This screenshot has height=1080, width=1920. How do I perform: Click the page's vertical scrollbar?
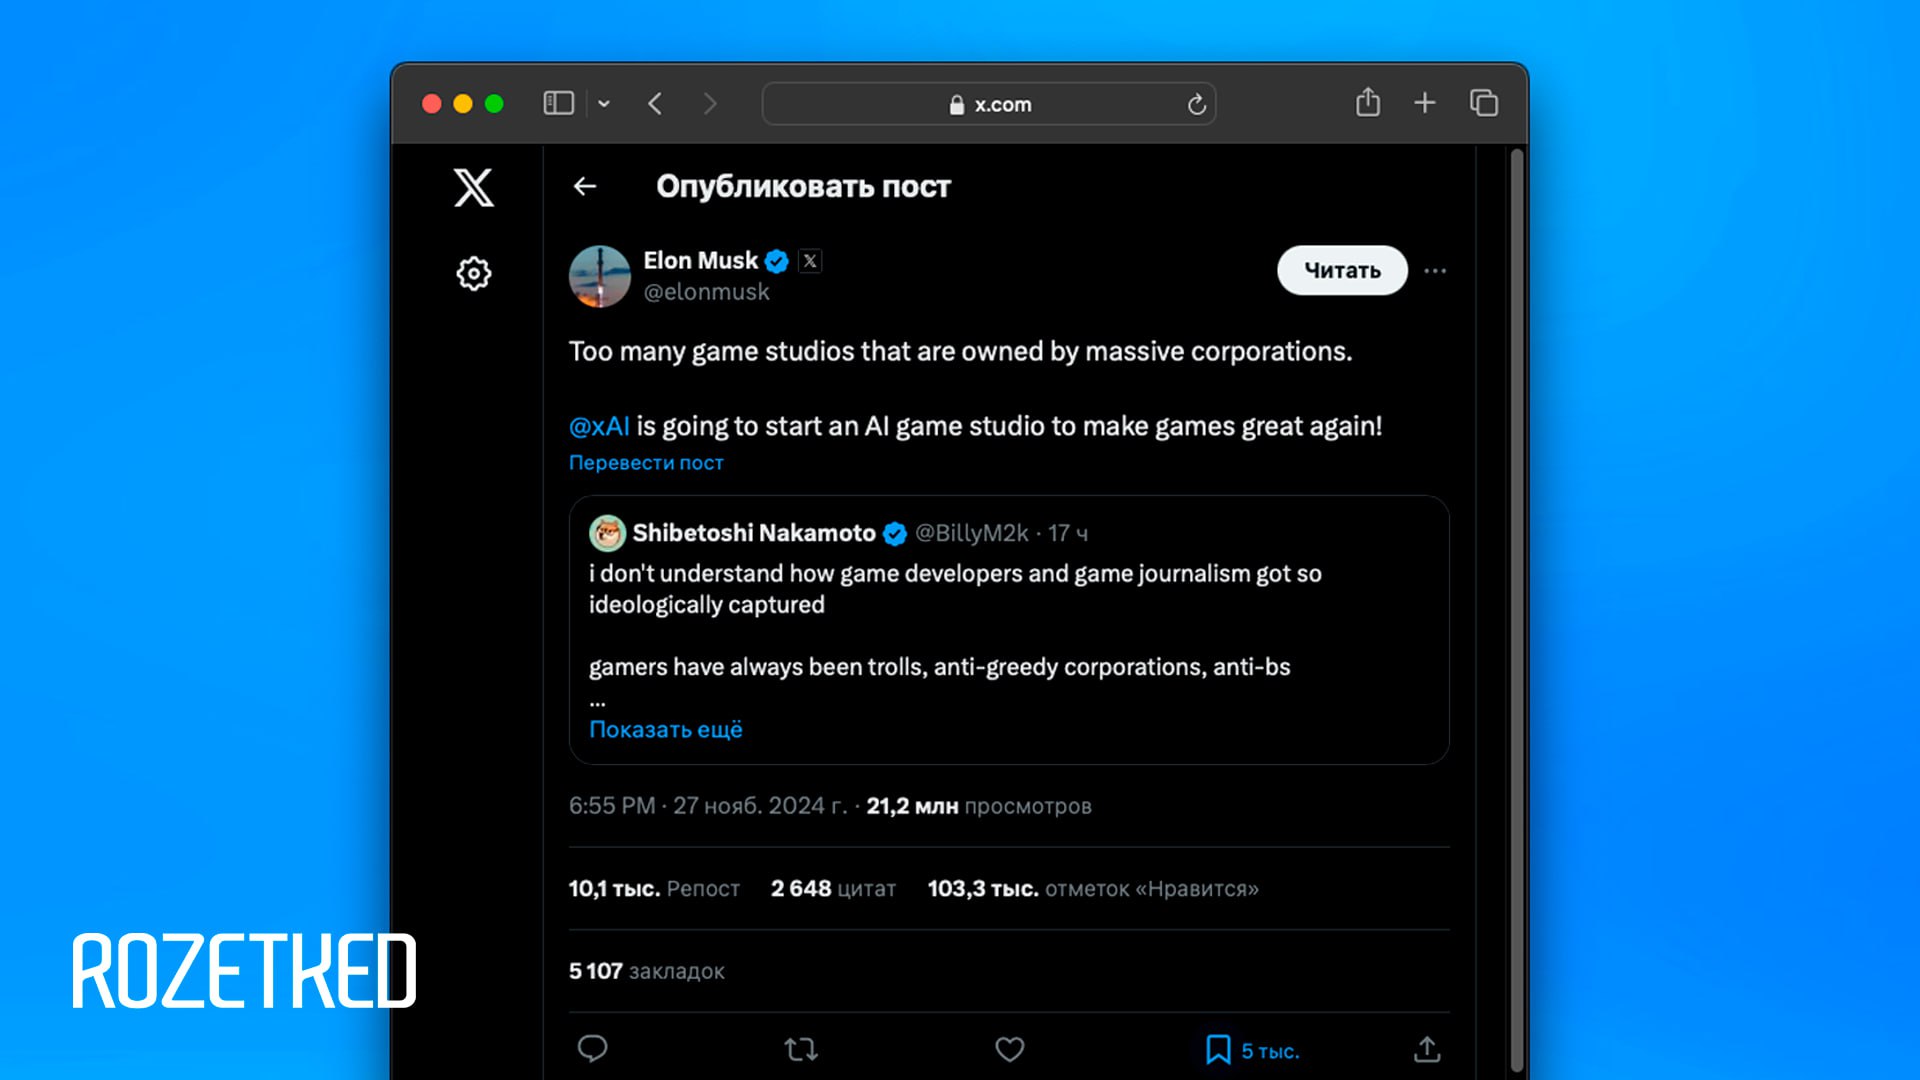1517,600
